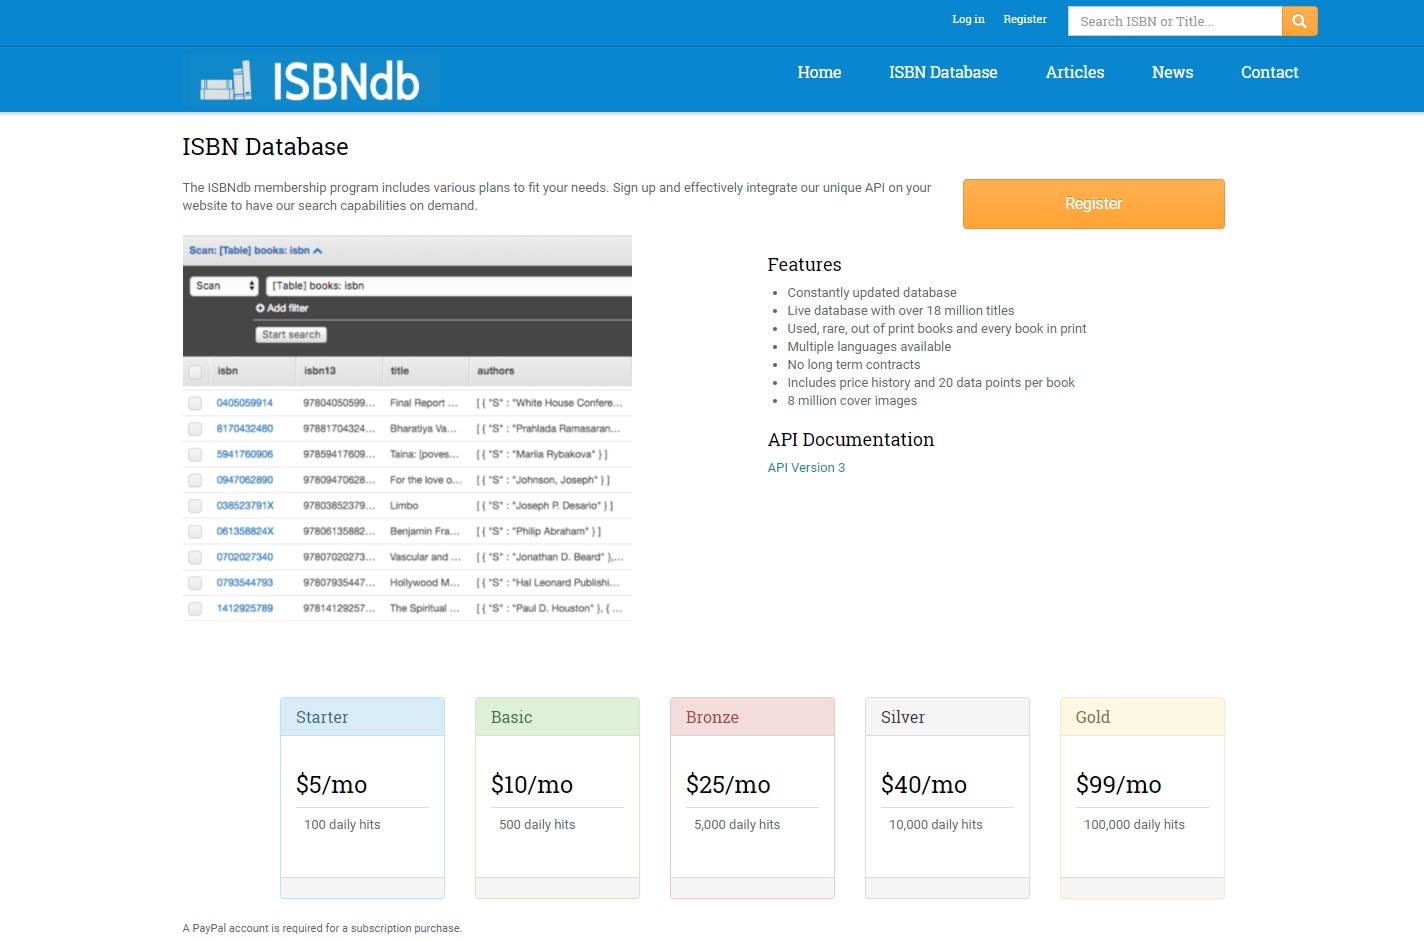Click the PayPal account required notice
Viewport: 1424px width, 942px height.
click(x=322, y=928)
